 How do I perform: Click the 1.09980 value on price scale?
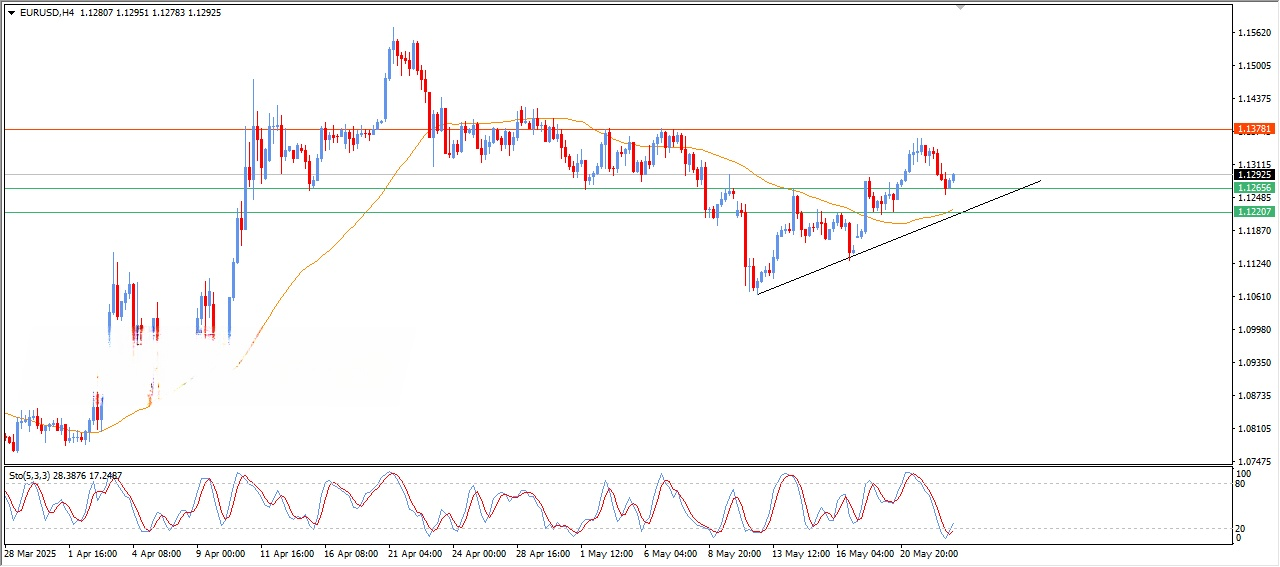point(1254,330)
